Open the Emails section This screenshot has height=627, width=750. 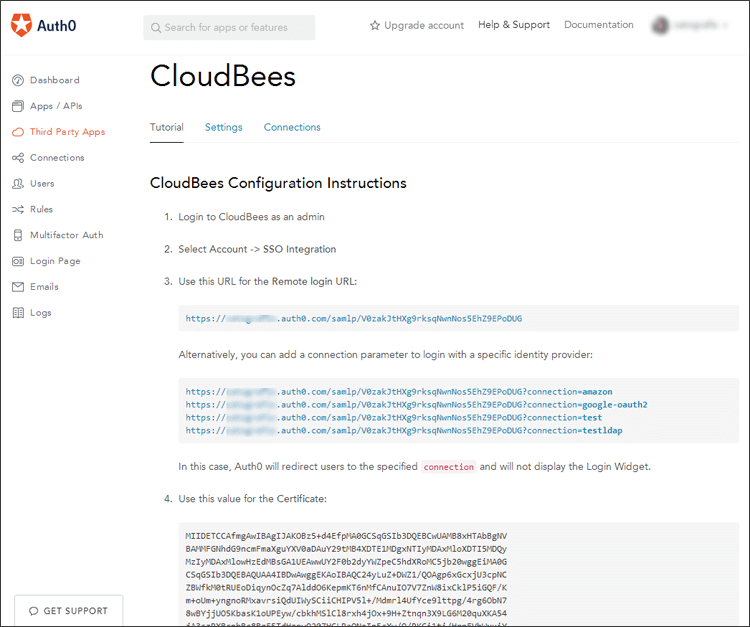tap(44, 287)
